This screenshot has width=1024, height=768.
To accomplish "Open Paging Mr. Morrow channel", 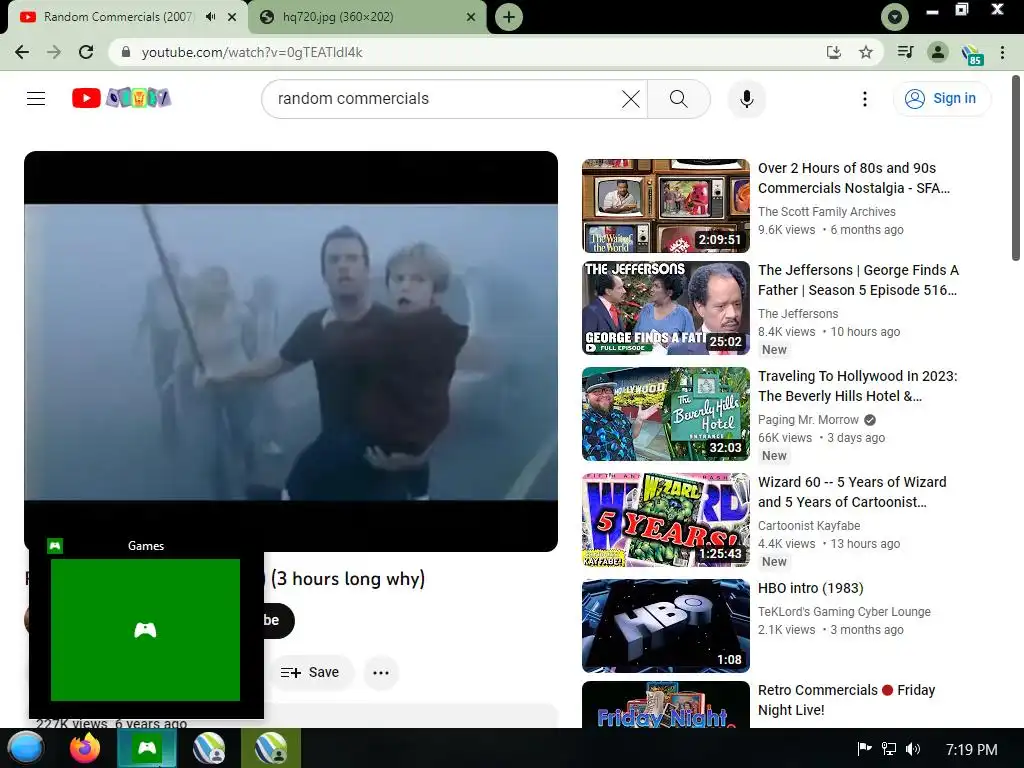I will (x=808, y=419).
